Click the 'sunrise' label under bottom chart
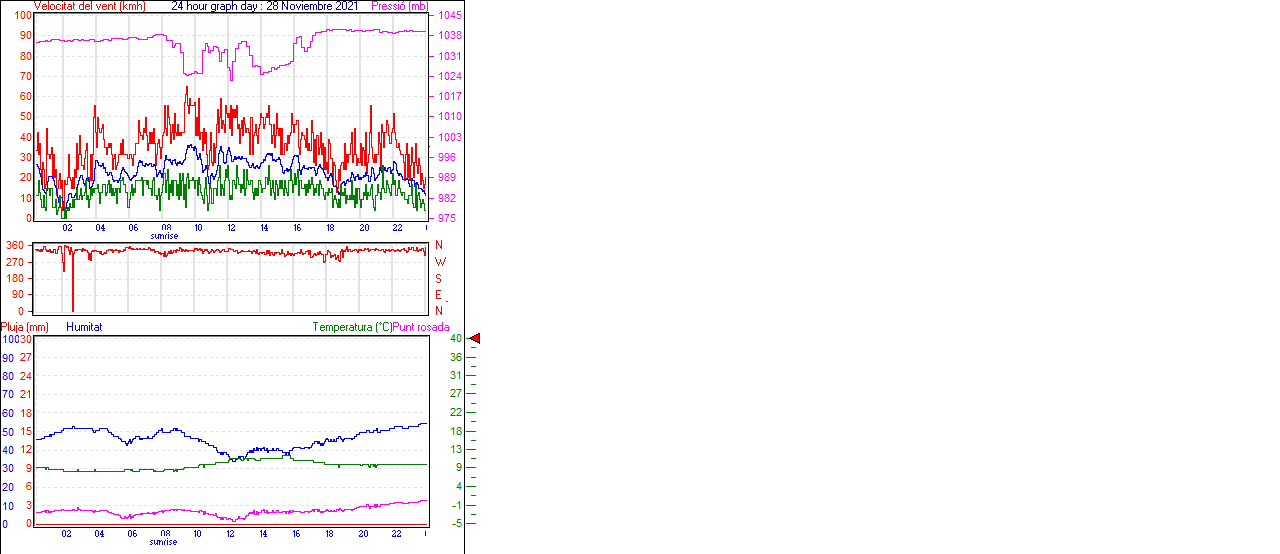The height and width of the screenshot is (554, 1280). pyautogui.click(x=164, y=542)
